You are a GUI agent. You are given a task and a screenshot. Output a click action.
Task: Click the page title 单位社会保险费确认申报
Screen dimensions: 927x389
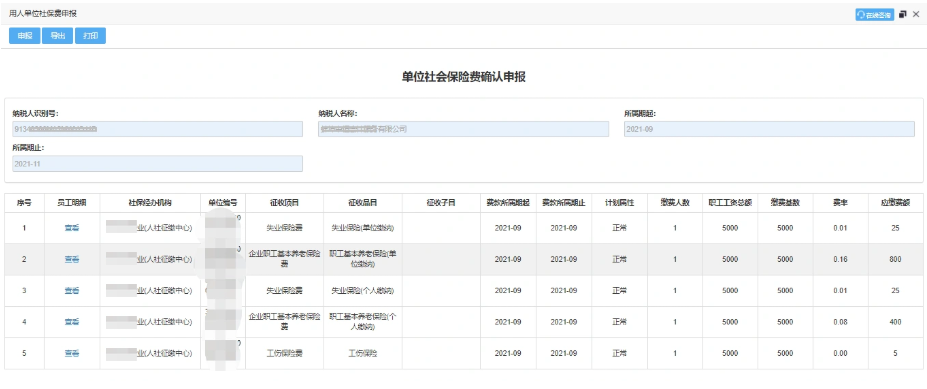(464, 77)
